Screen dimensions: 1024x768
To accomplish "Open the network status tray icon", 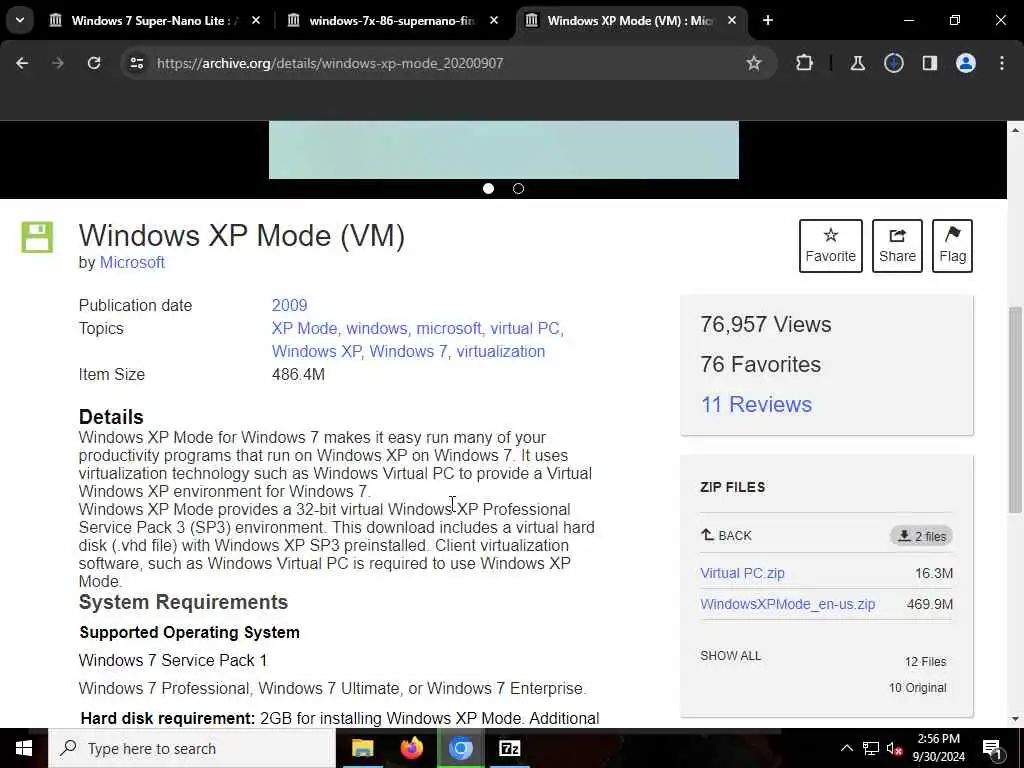I will coord(871,748).
